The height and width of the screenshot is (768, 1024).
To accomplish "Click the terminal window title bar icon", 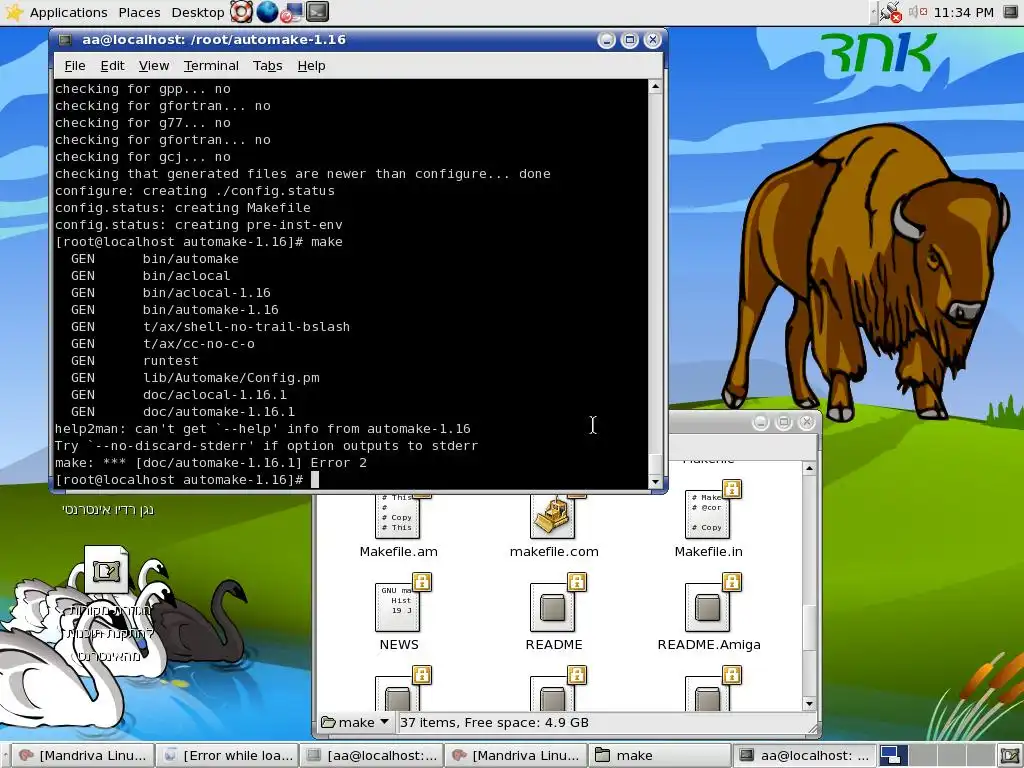I will tap(65, 40).
